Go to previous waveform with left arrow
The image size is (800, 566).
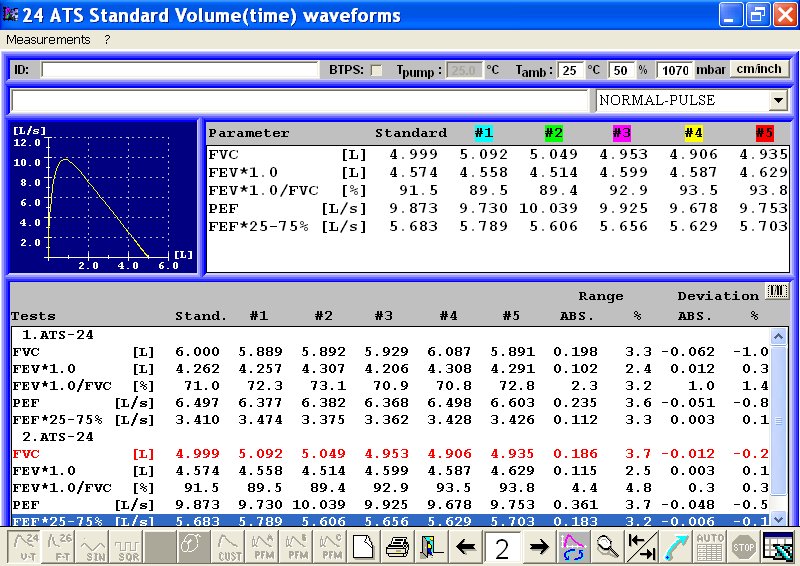[x=465, y=547]
